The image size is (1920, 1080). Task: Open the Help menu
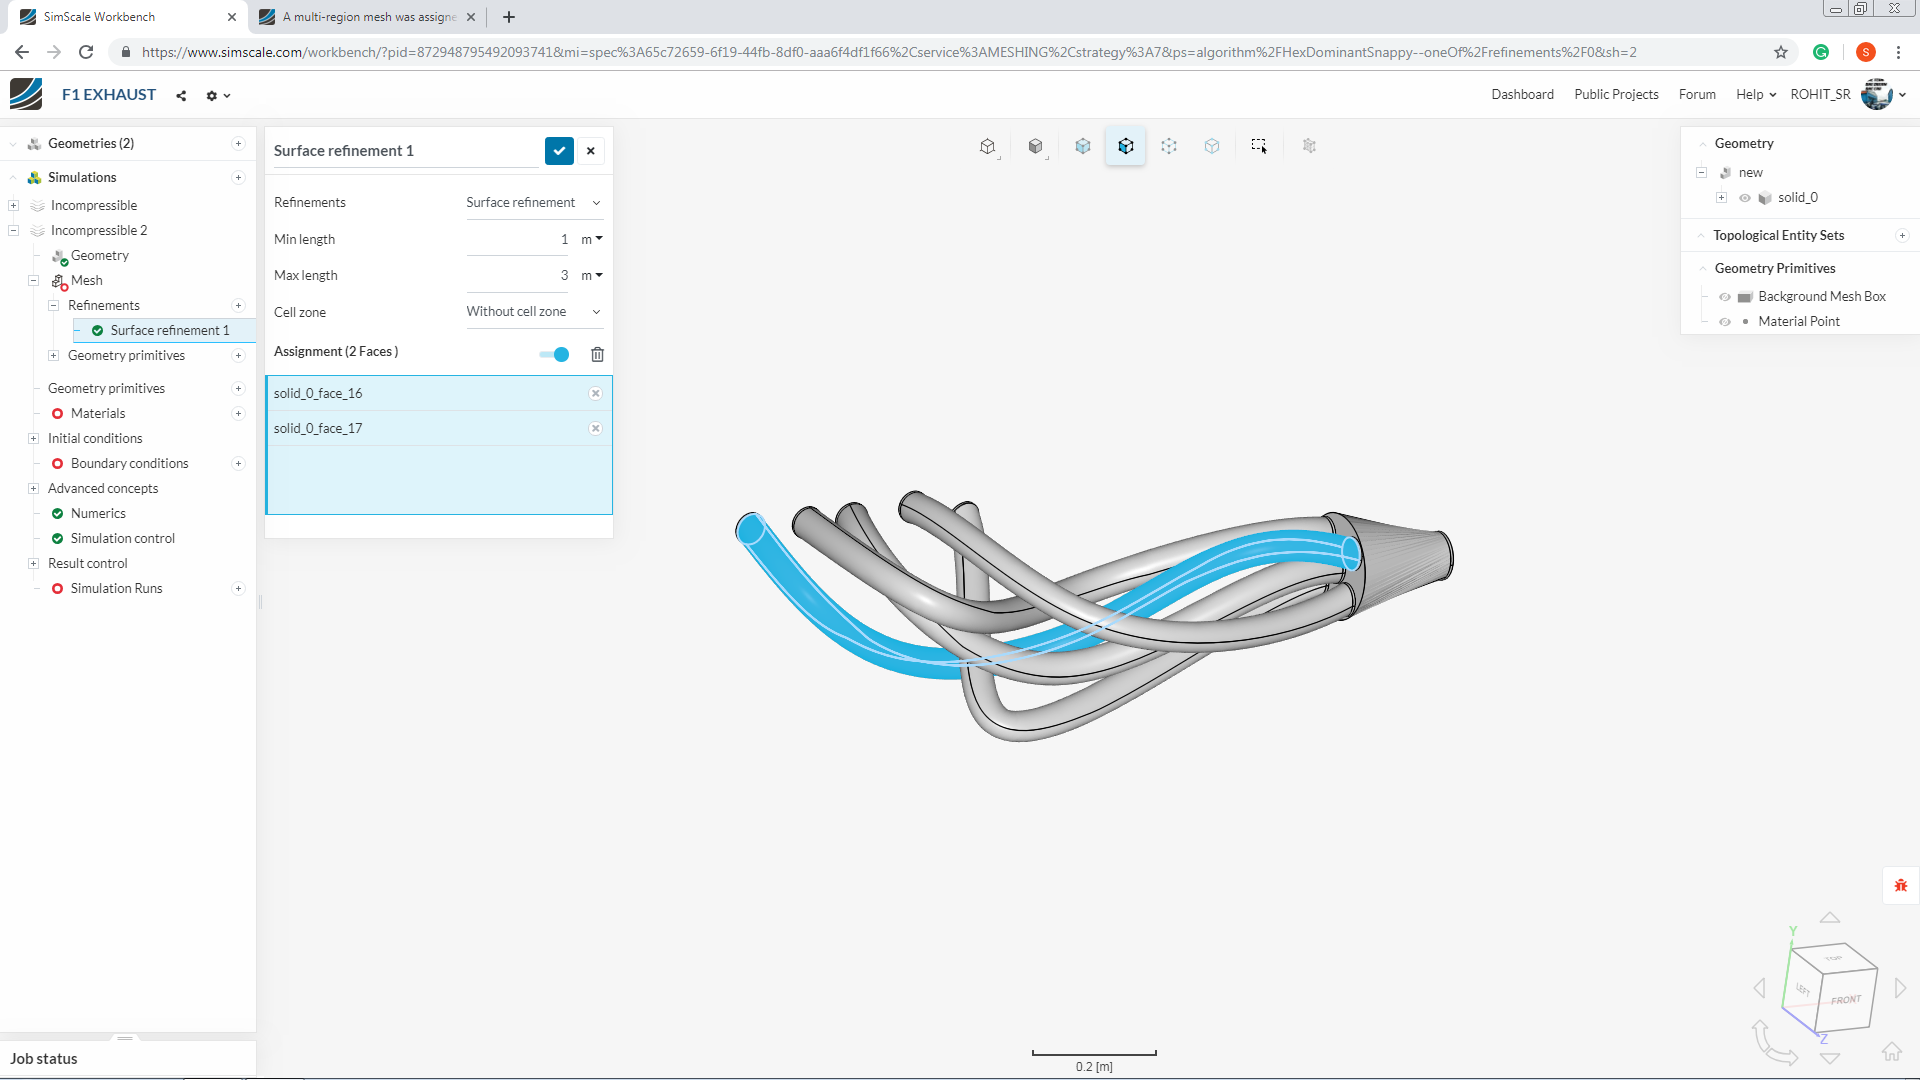(x=1755, y=95)
